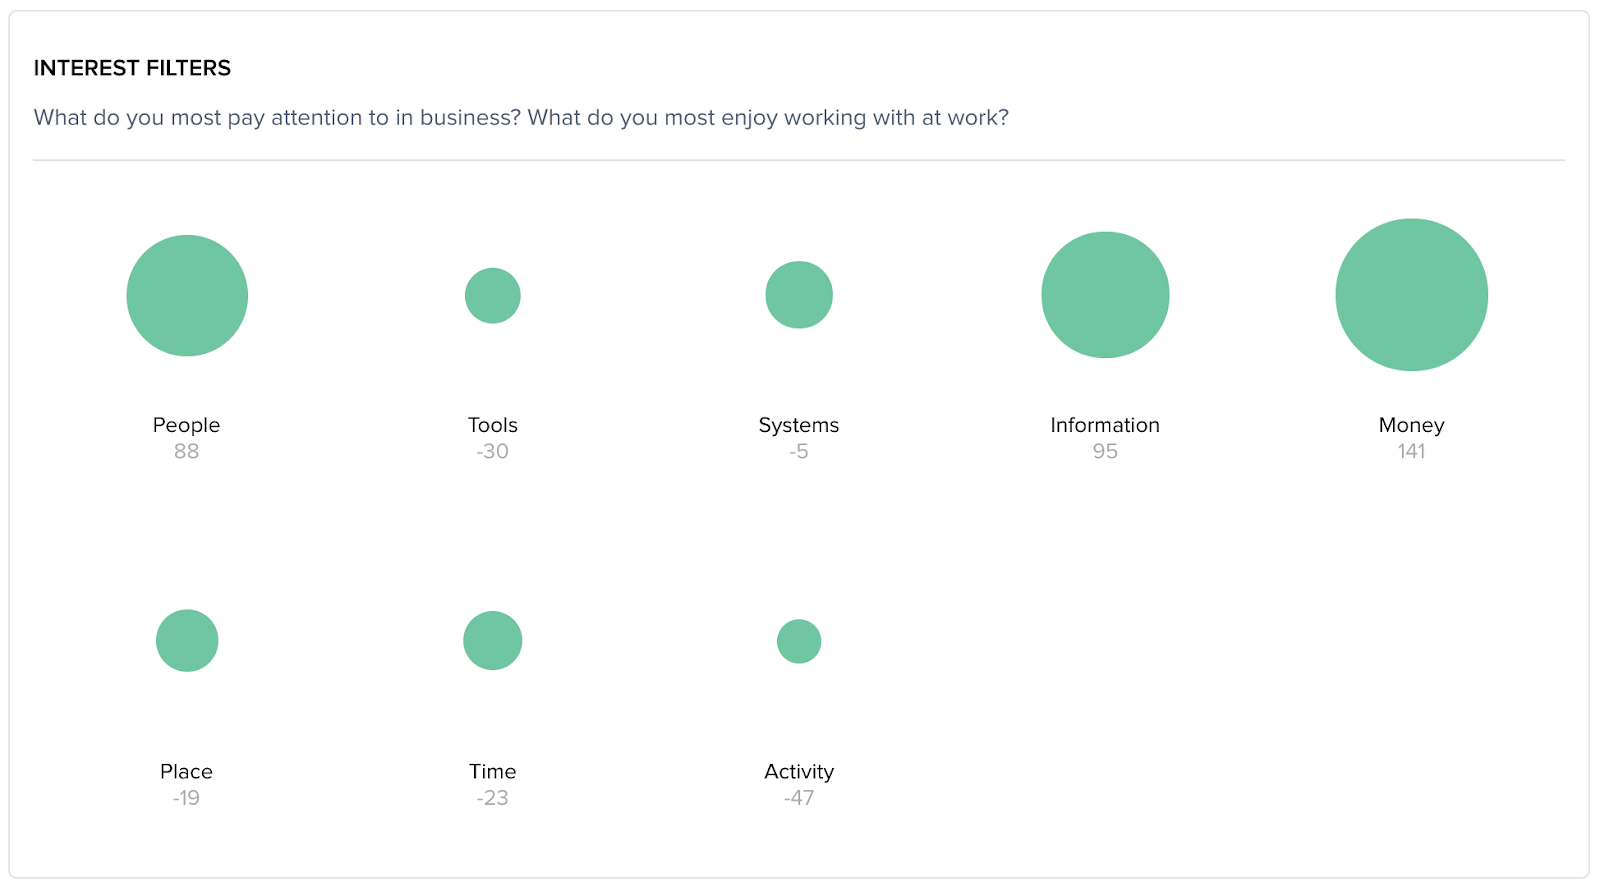Click the Time label

[x=493, y=771]
